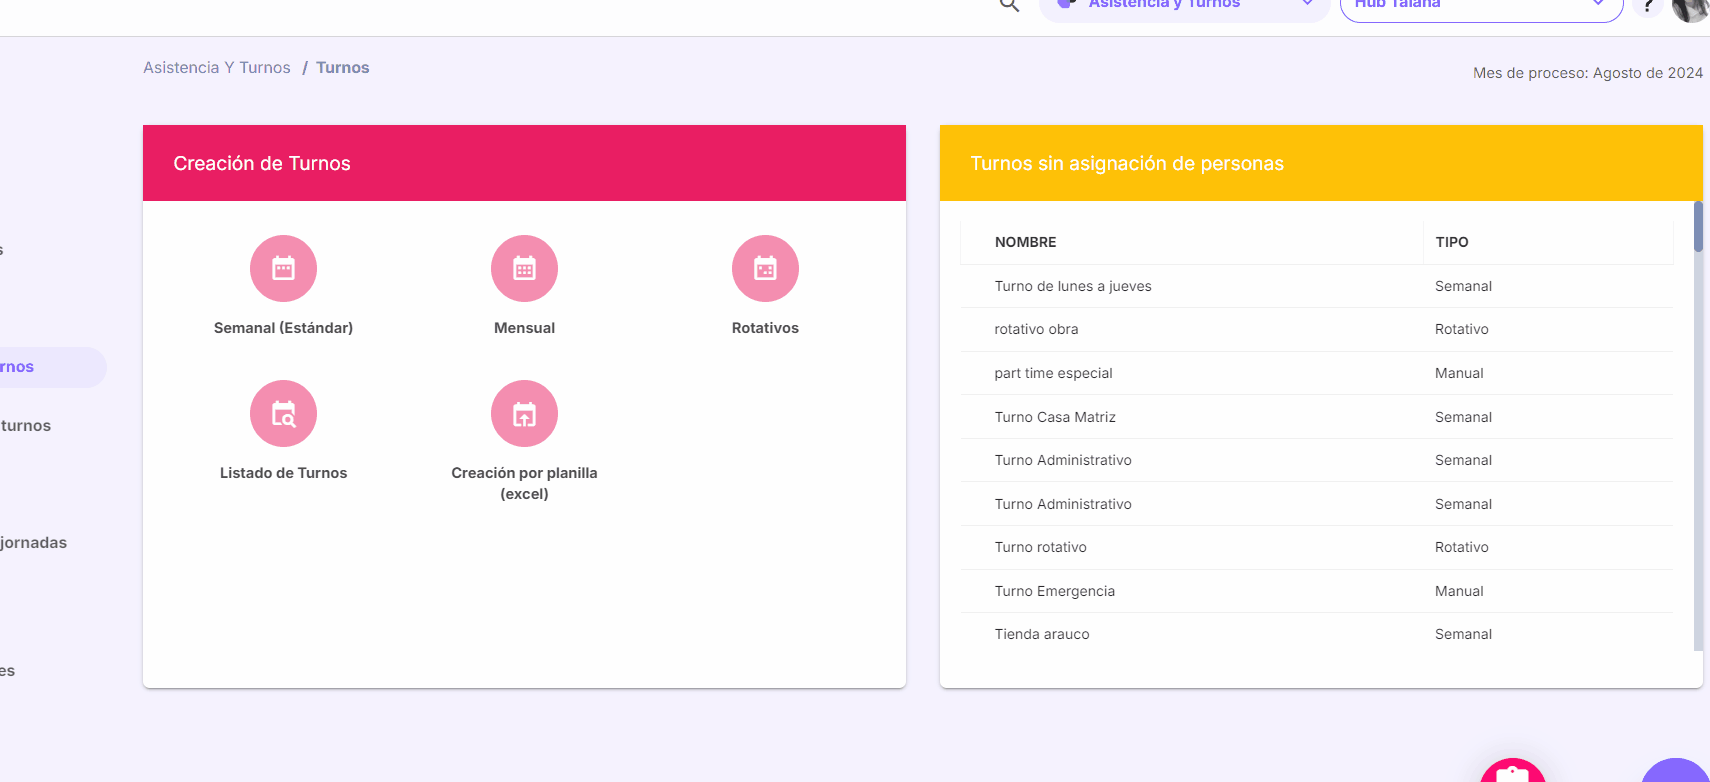Click Mes de proceso: Agosto de 2024
This screenshot has width=1710, height=782.
pos(1587,73)
